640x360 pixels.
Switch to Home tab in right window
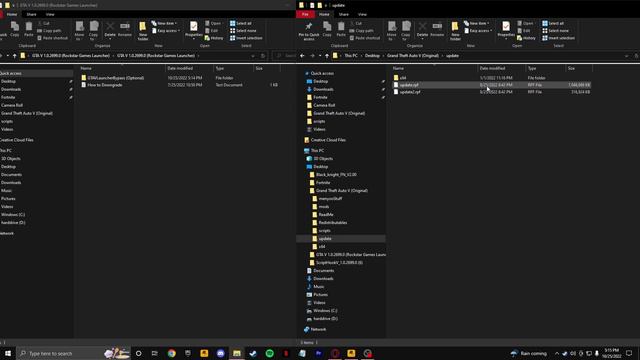pos(324,14)
